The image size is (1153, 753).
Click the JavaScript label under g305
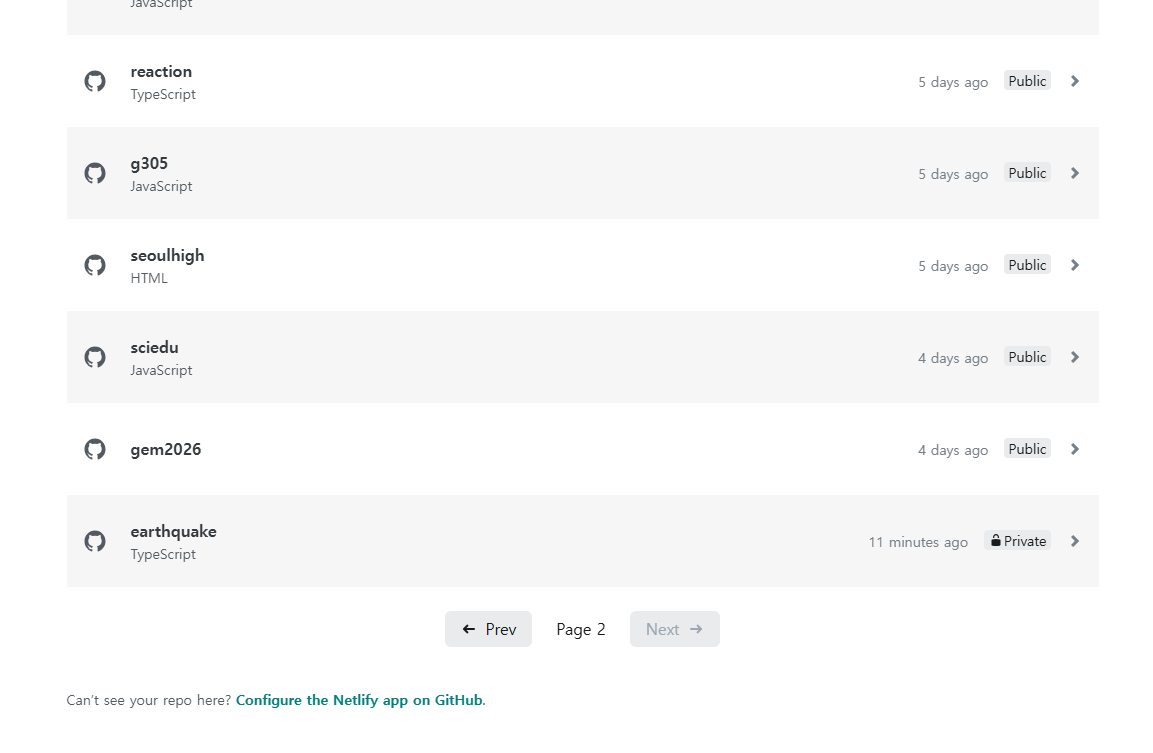point(161,186)
